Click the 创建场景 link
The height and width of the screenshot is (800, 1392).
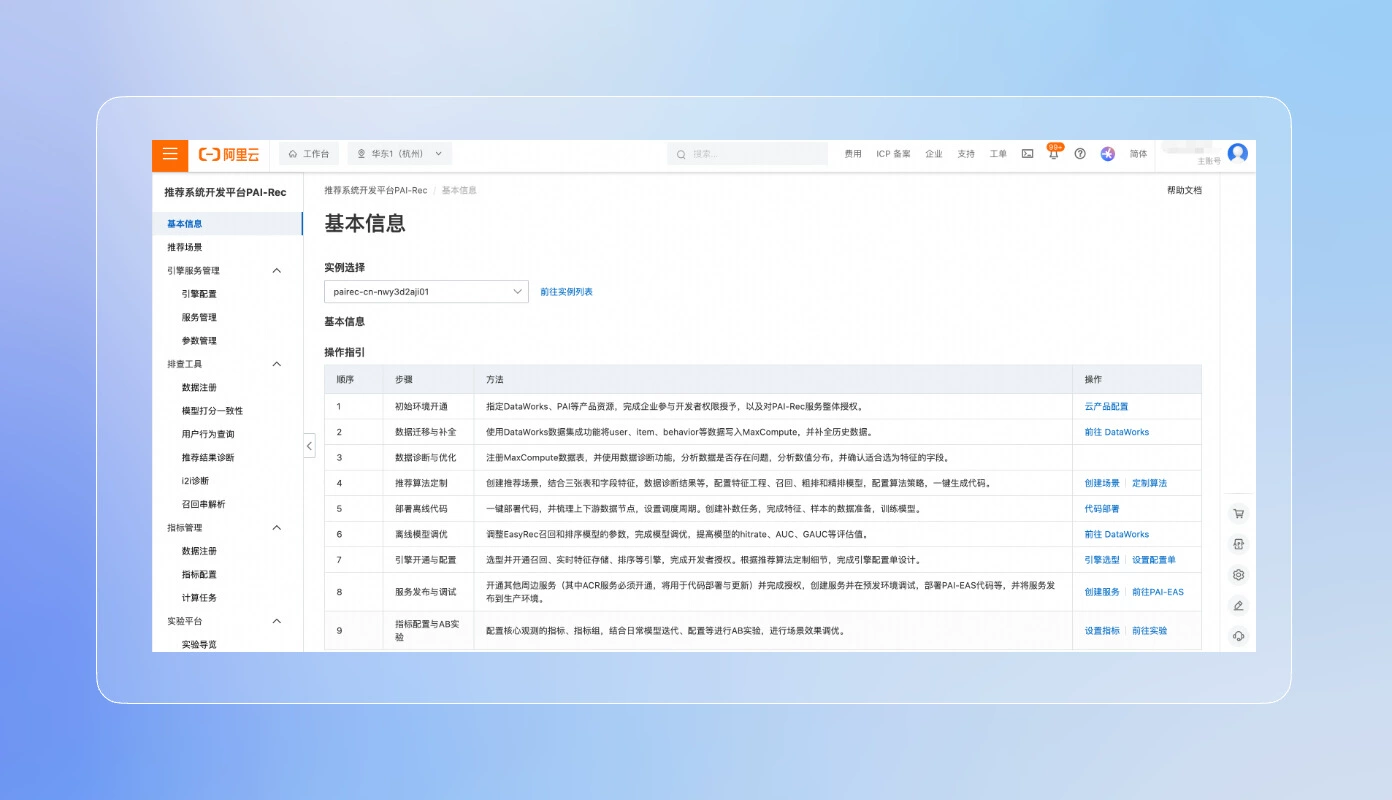coord(1102,483)
